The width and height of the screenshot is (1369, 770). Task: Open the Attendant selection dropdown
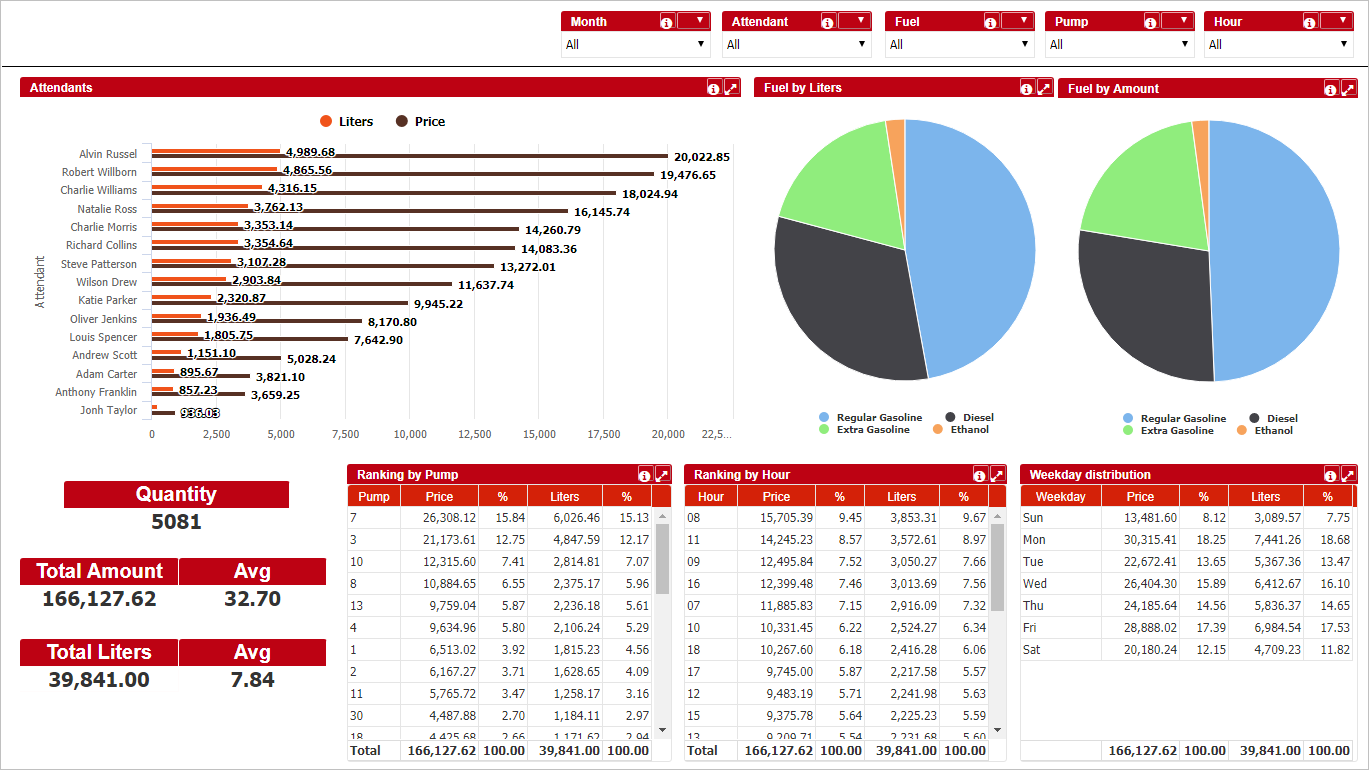[x=796, y=44]
